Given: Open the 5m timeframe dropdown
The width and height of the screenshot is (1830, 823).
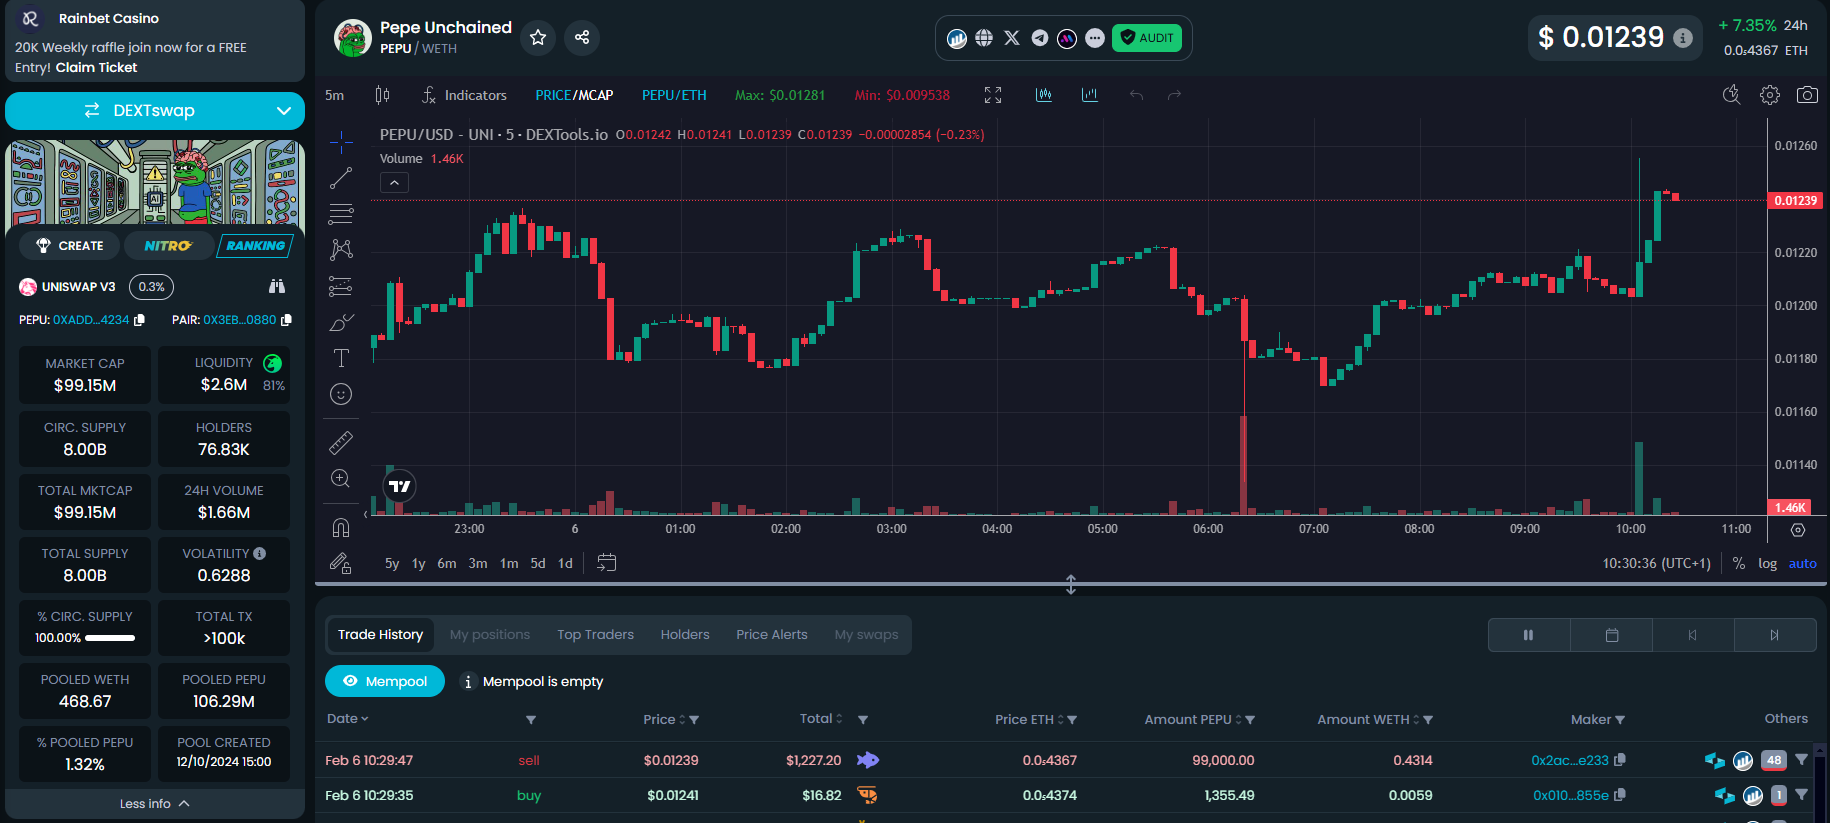Looking at the screenshot, I should click(x=335, y=95).
